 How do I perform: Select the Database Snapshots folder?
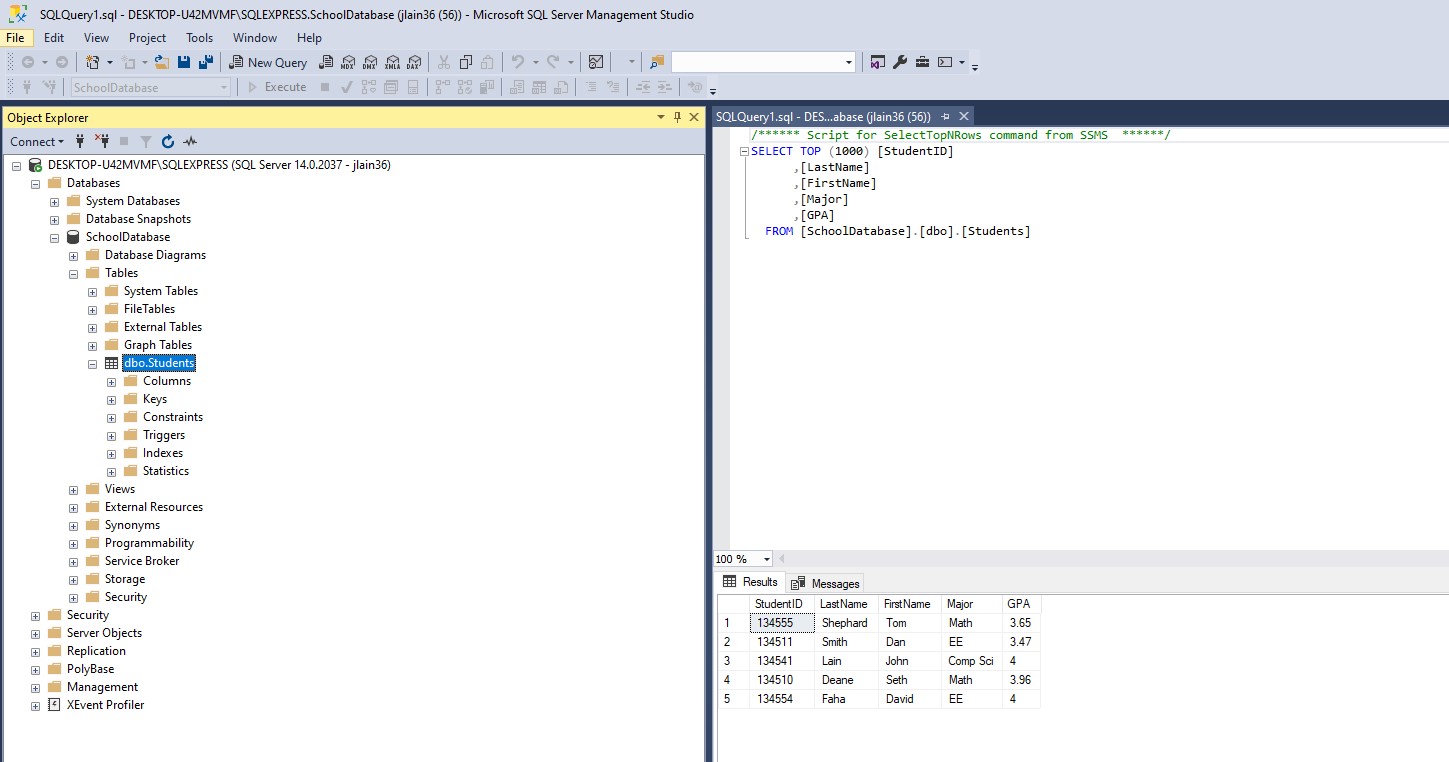pyautogui.click(x=138, y=219)
